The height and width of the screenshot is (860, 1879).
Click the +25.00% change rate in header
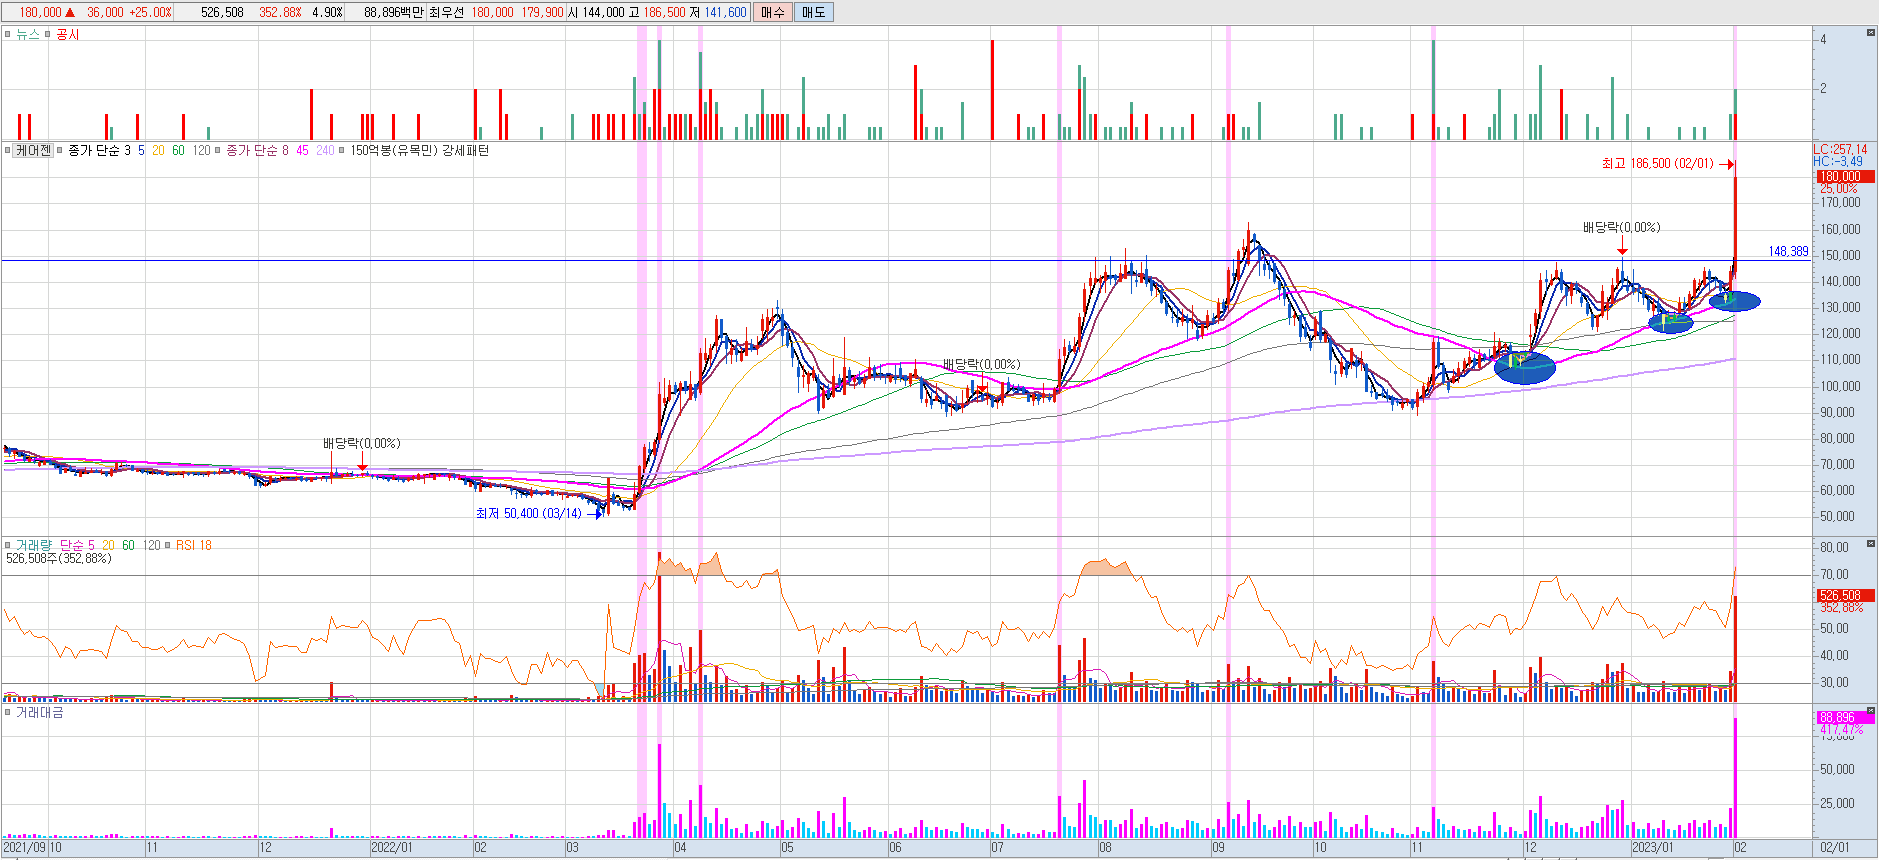pyautogui.click(x=151, y=12)
